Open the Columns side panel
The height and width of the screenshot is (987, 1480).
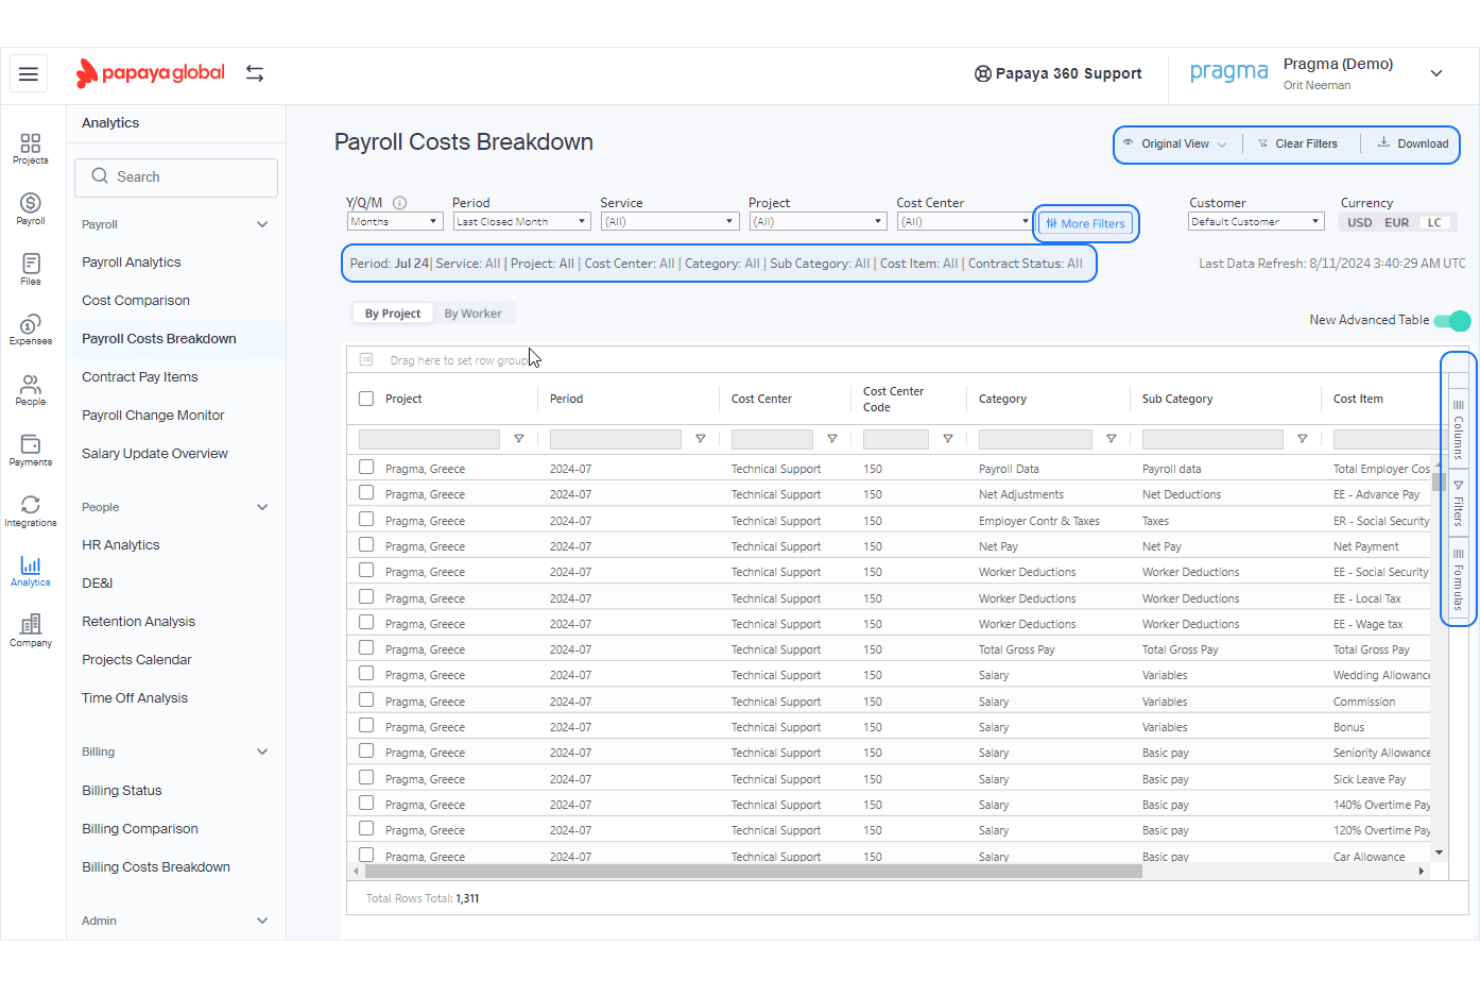1458,429
